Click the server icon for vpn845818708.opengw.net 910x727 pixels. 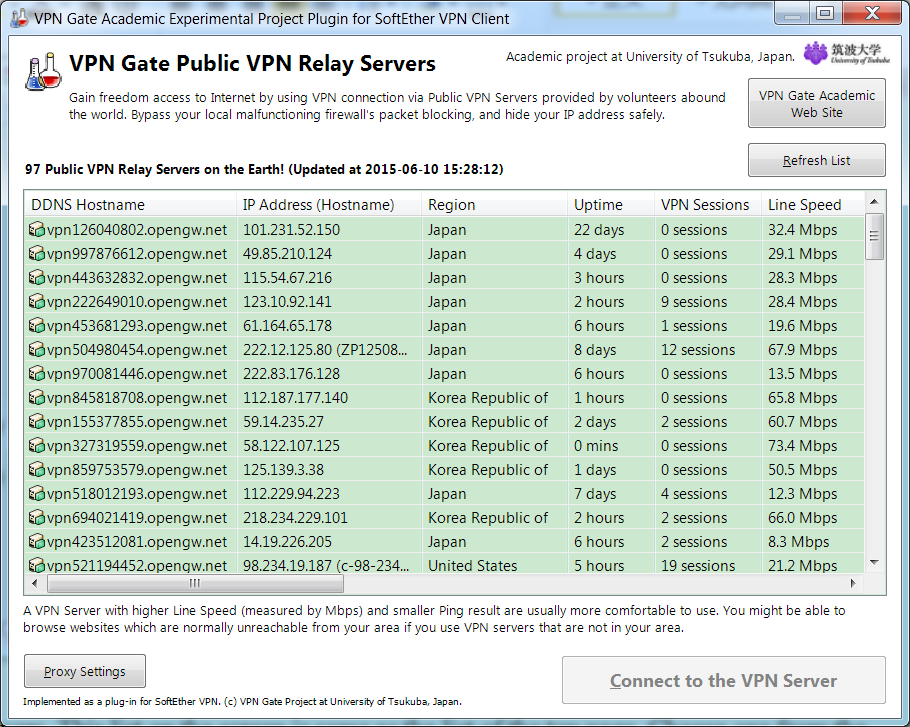pos(37,397)
